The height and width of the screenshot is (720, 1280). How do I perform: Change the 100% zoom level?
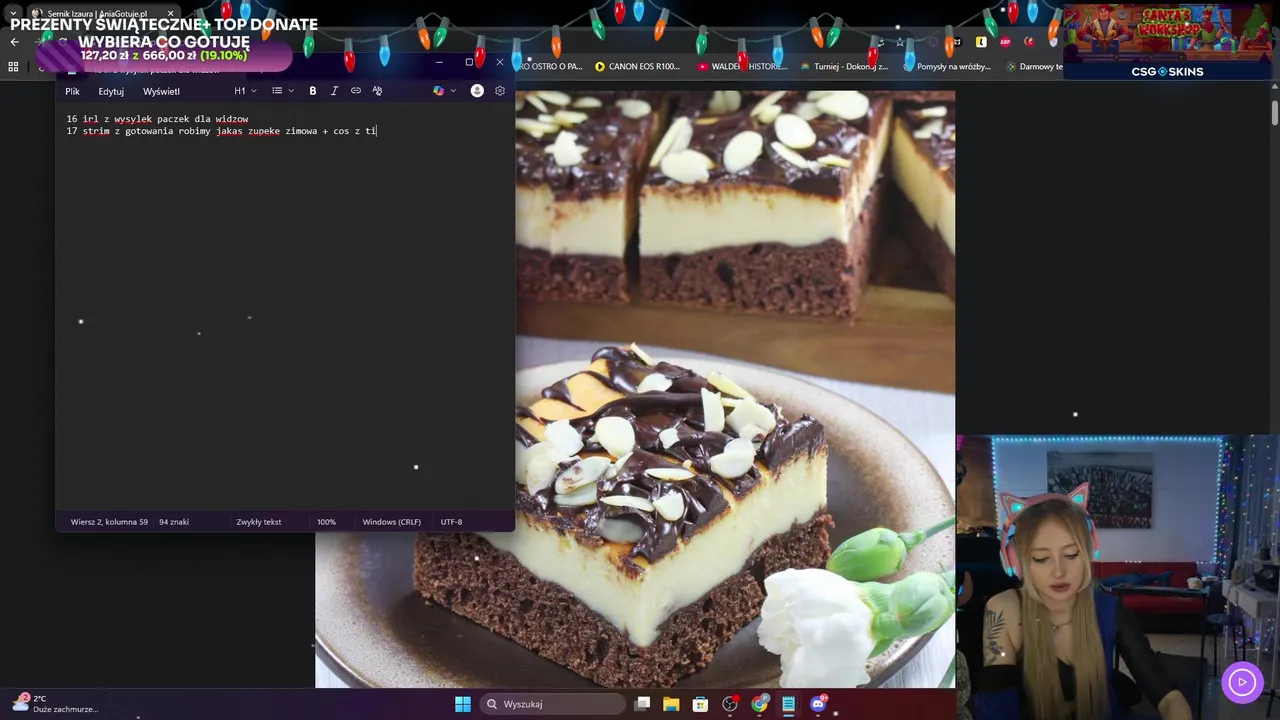click(x=326, y=522)
